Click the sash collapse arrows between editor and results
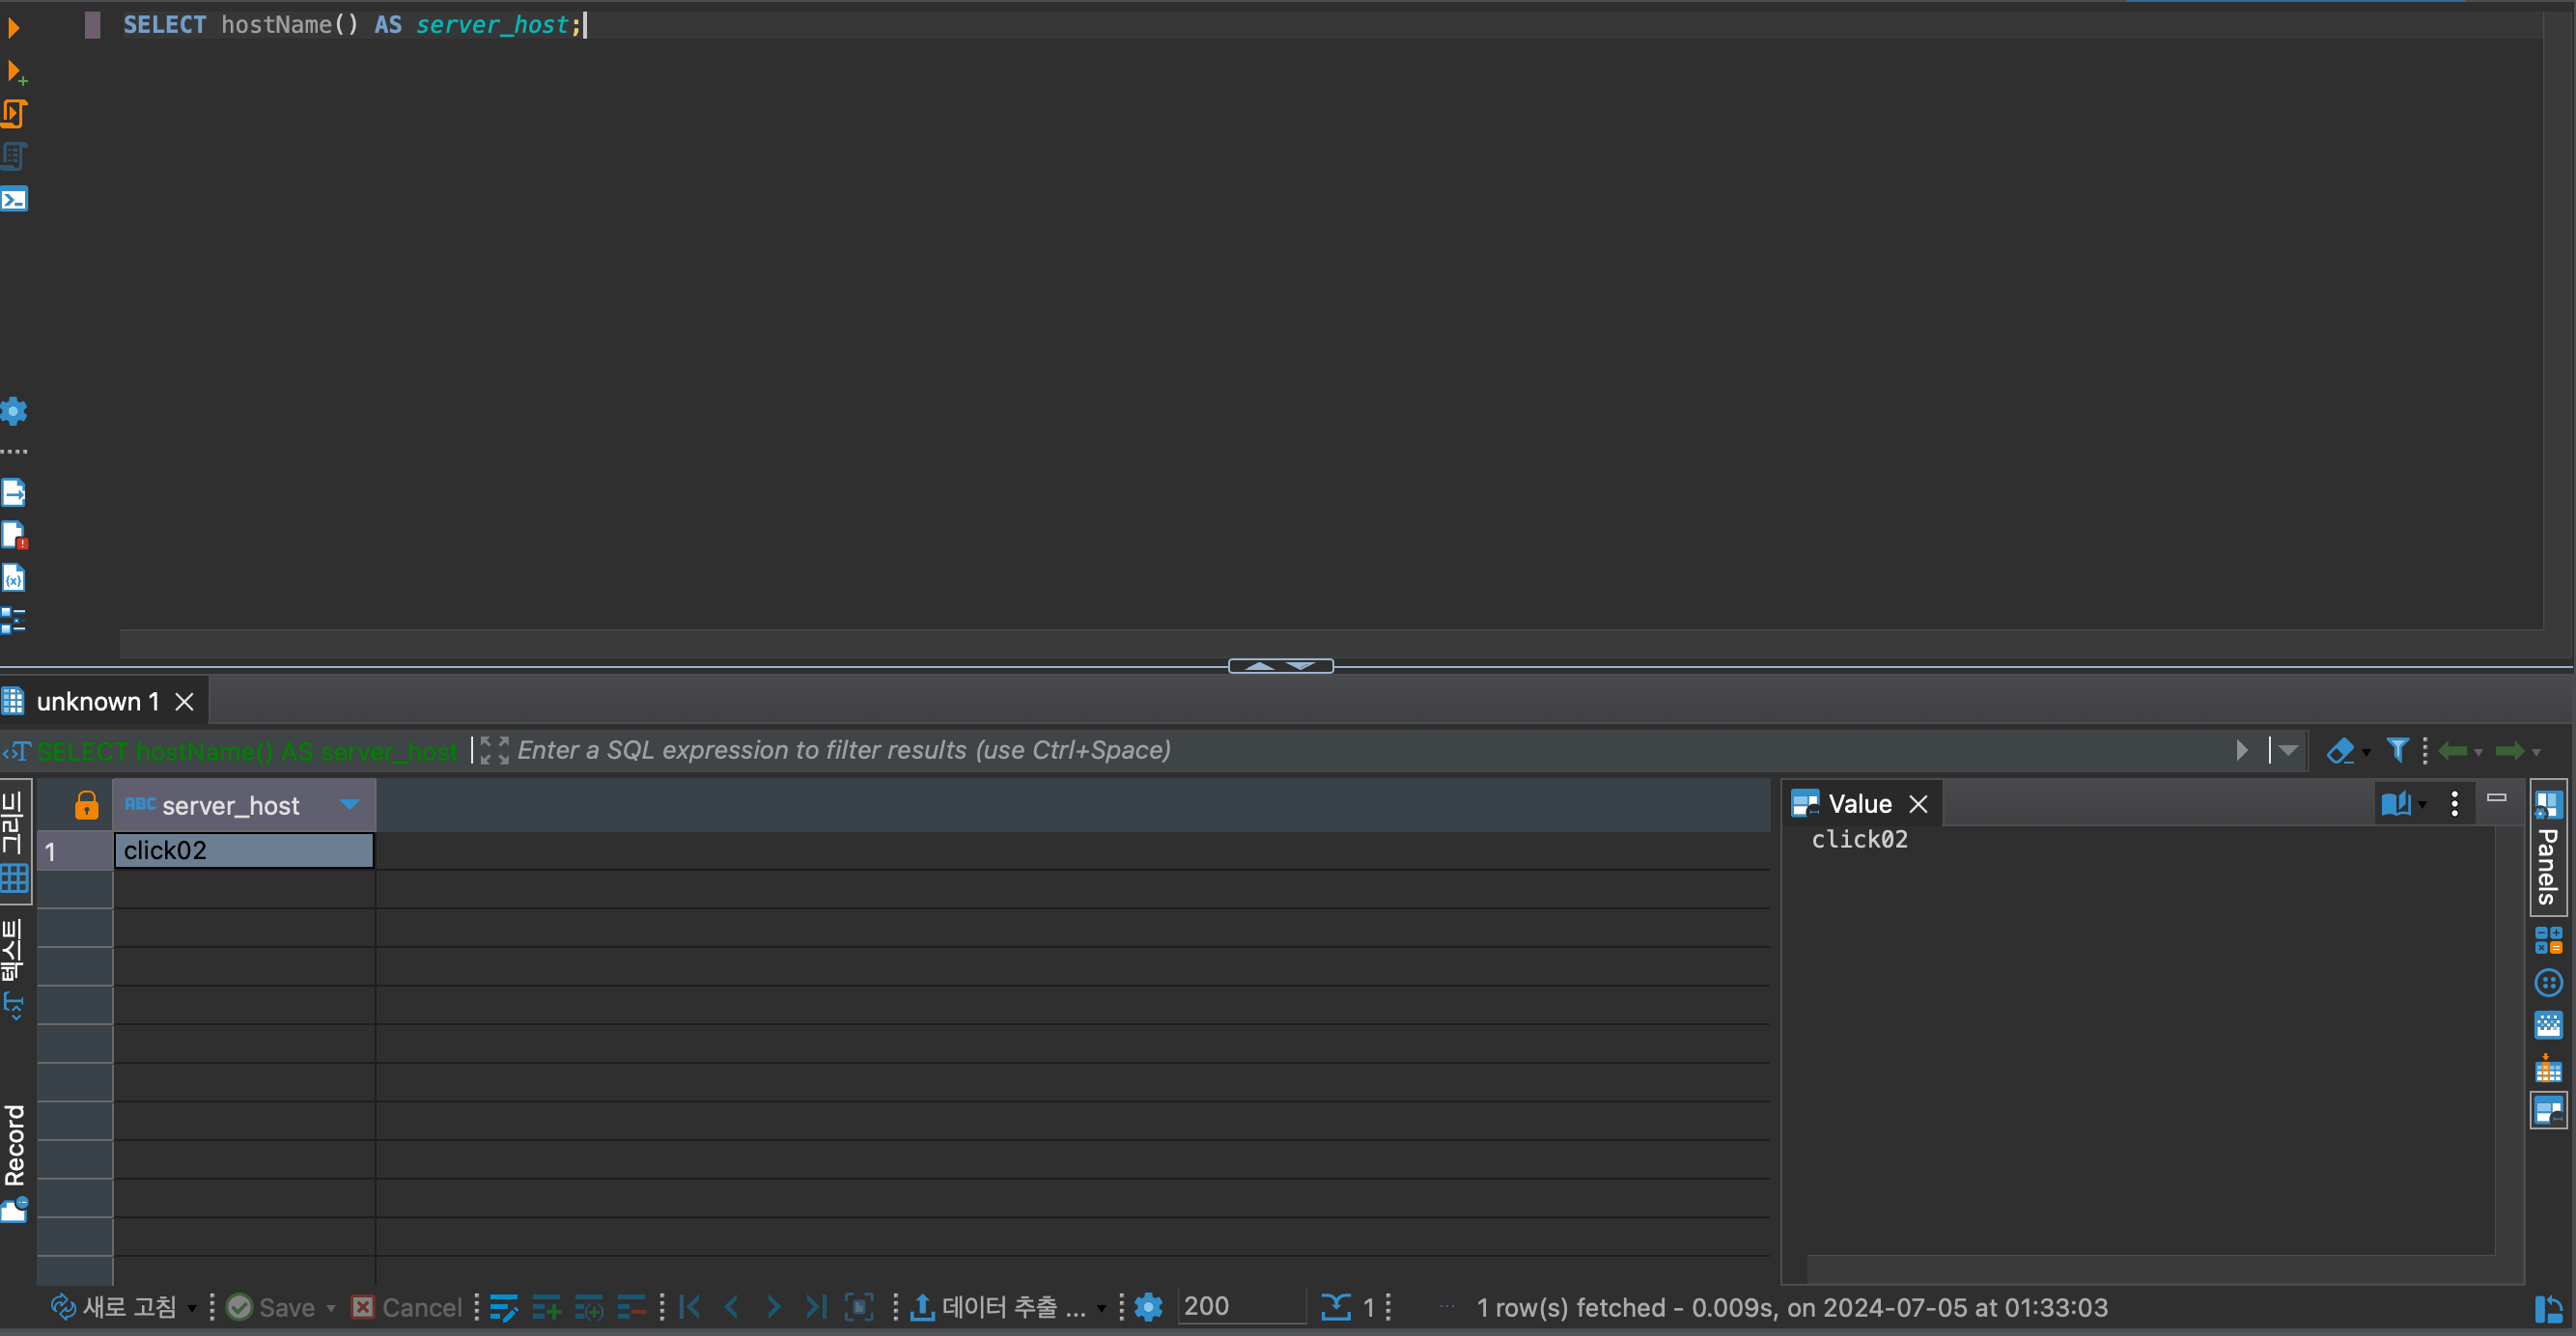 pyautogui.click(x=1280, y=666)
